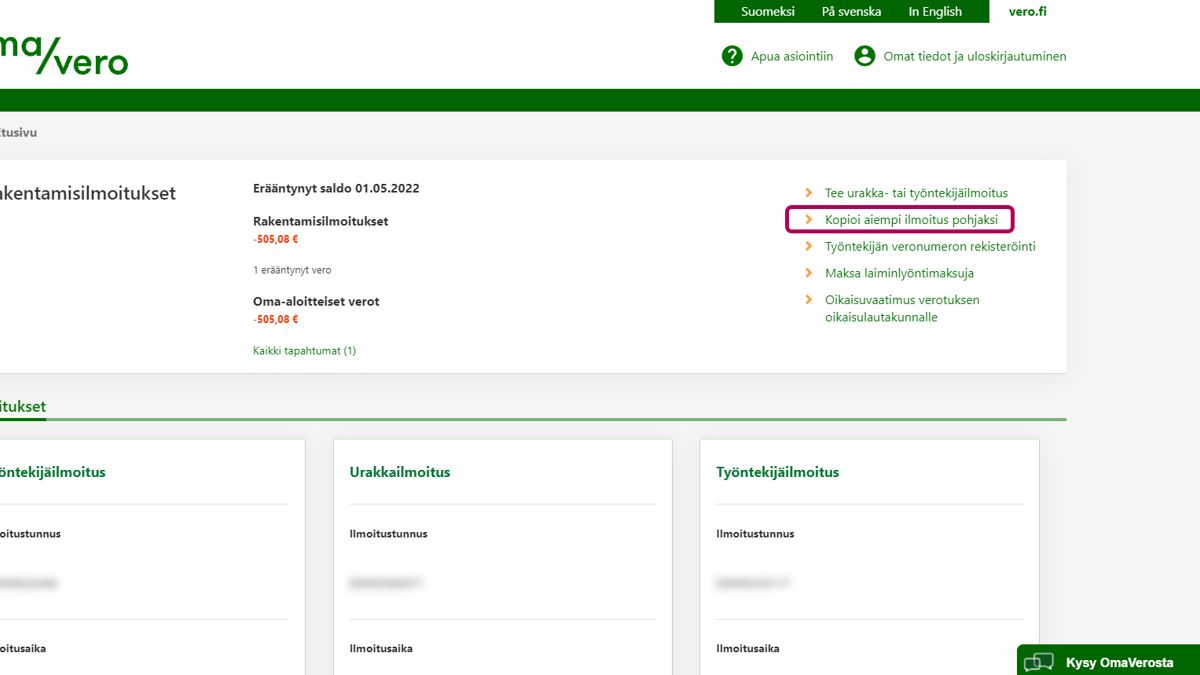Viewport: 1200px width, 675px height.
Task: Click arrow beside Kopioi aiempi ilmoitus pohjaksi
Action: click(x=809, y=219)
